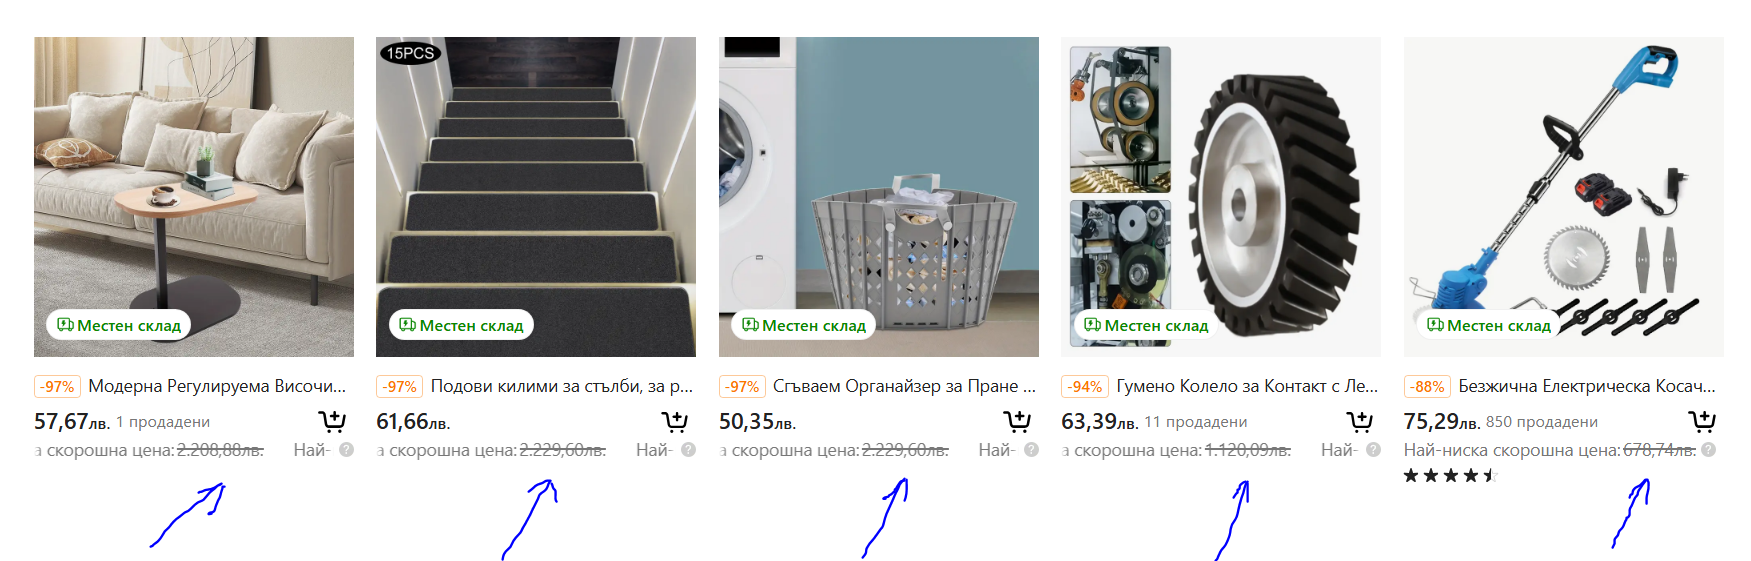Open the 'Подови килими за стълби' title
The height and width of the screenshot is (561, 1751).
pos(562,386)
